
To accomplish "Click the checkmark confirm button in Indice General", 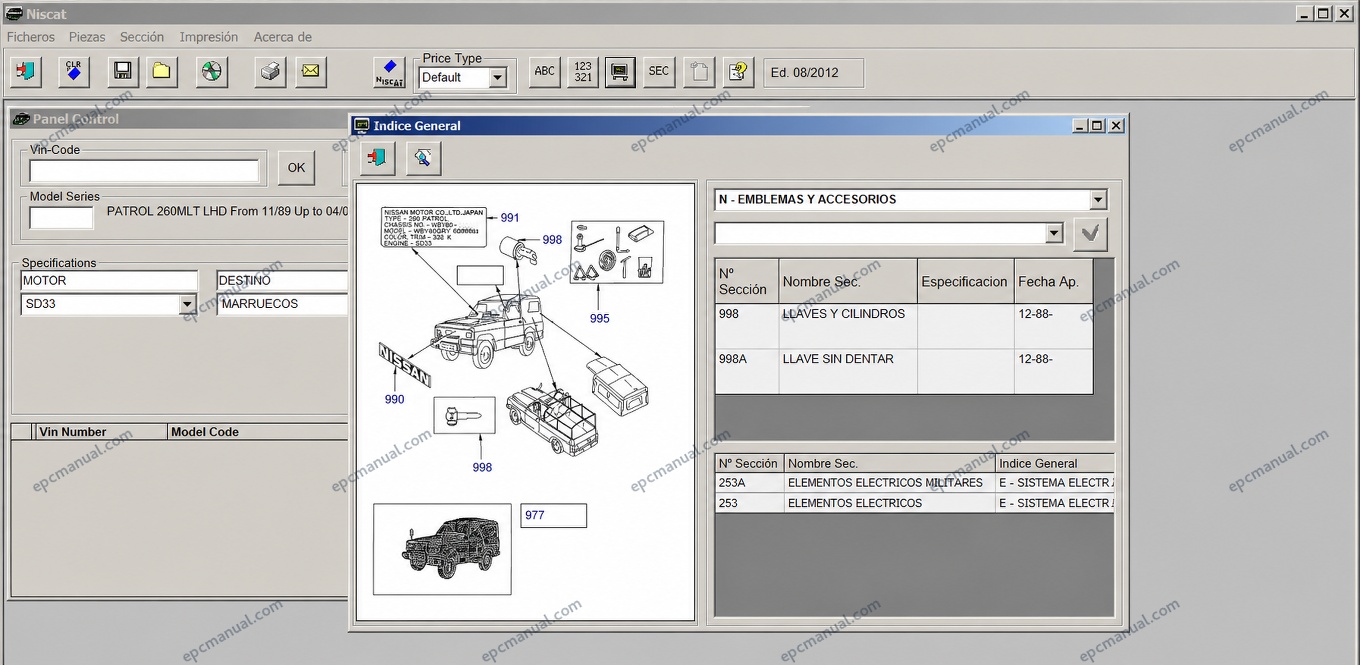I will click(1090, 235).
